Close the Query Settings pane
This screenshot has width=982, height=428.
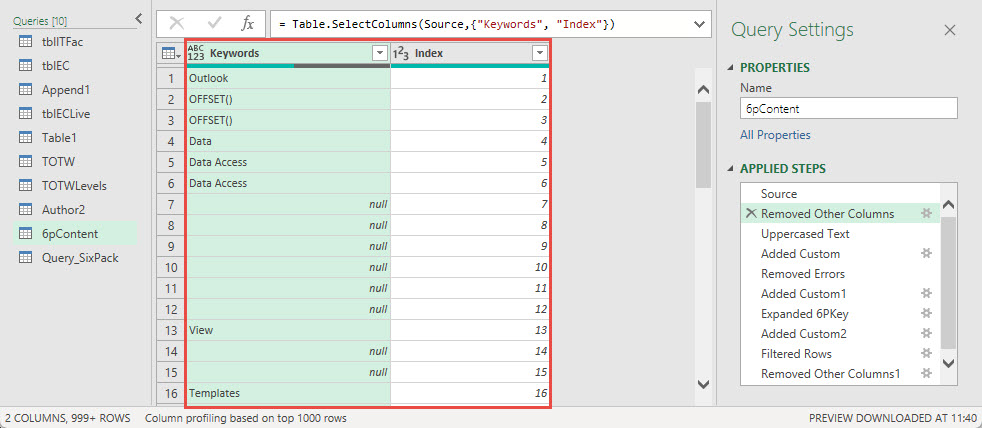pos(949,30)
